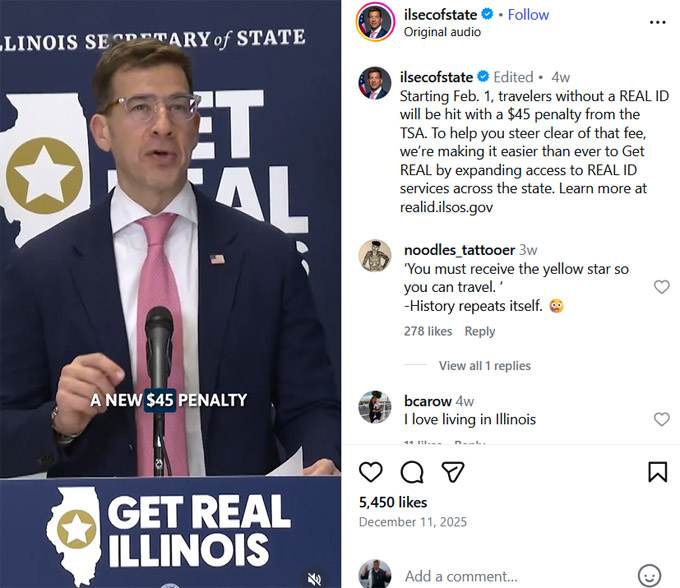Save post with bookmark icon
Screen dimensions: 680x588
coord(657,472)
